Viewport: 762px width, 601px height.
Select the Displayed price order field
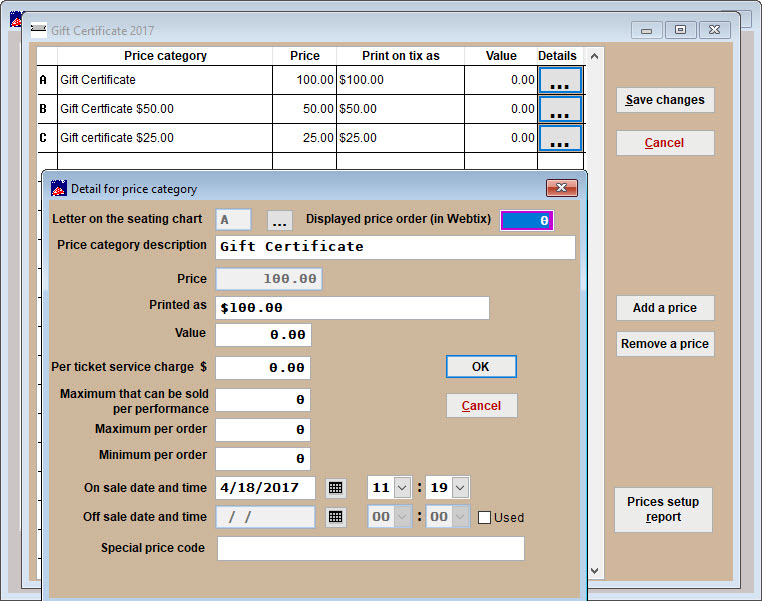(x=527, y=221)
